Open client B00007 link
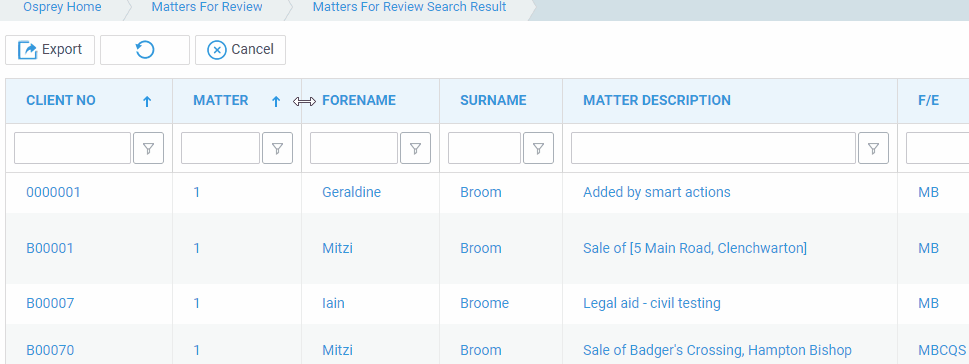The height and width of the screenshot is (364, 969). pyautogui.click(x=50, y=303)
